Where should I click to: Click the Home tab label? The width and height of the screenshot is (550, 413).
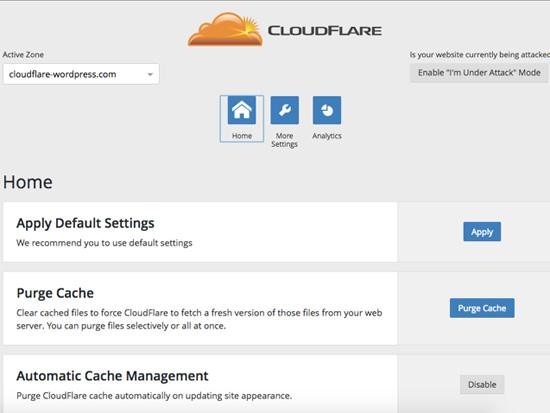pyautogui.click(x=242, y=136)
